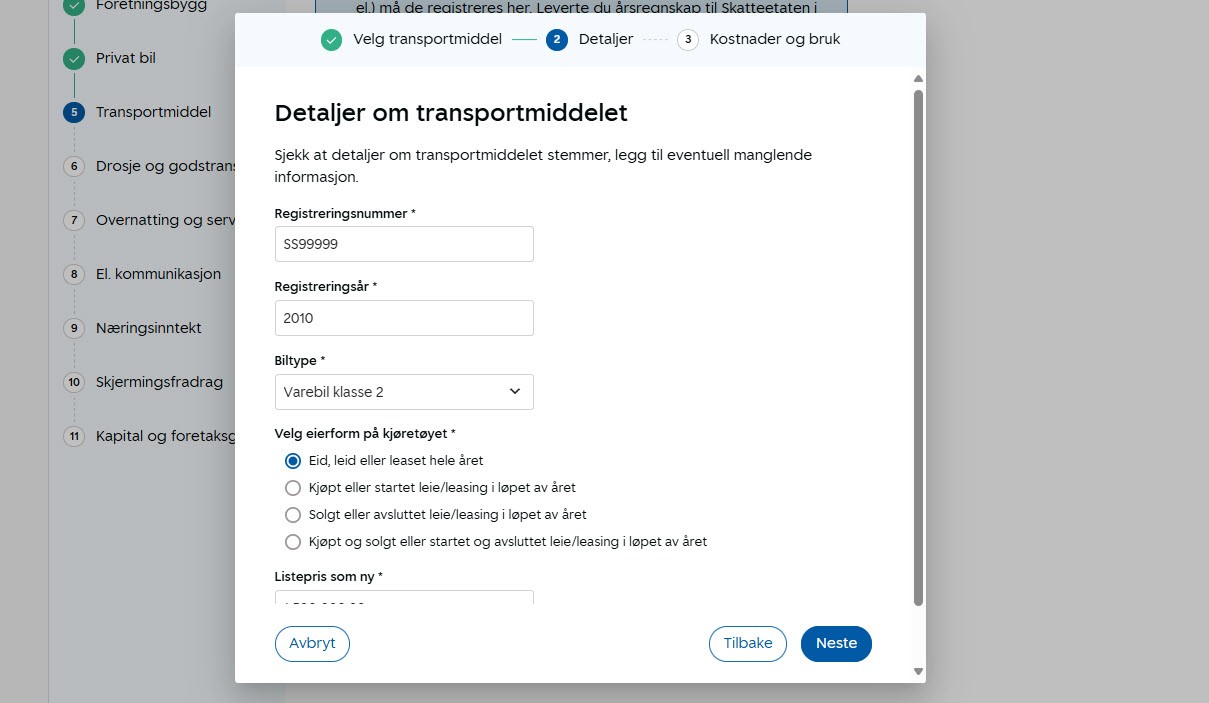Open the Biltype dropdown
Screen dimensions: 1209x703
[404, 392]
